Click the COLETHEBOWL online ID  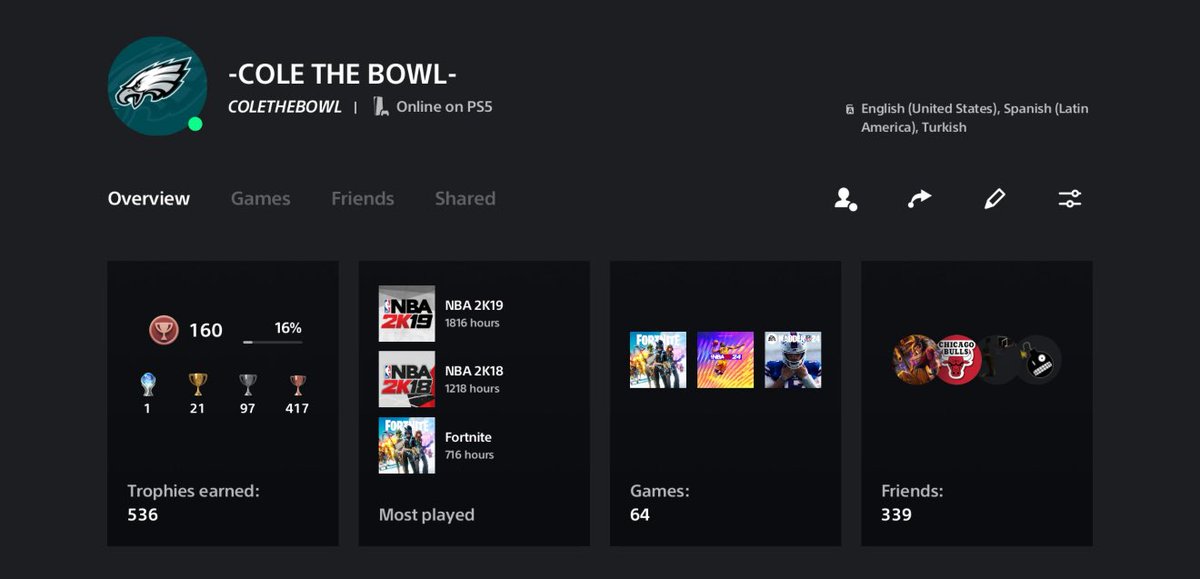click(x=285, y=107)
